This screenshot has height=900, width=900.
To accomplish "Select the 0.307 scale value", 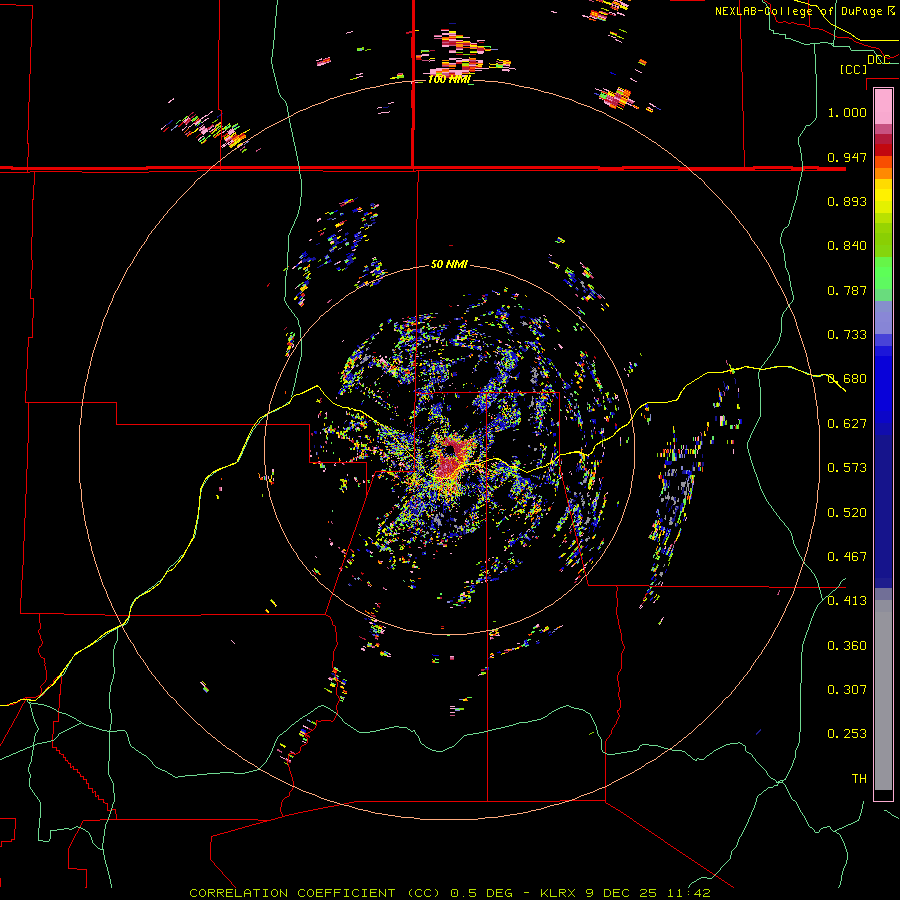I will pyautogui.click(x=847, y=690).
